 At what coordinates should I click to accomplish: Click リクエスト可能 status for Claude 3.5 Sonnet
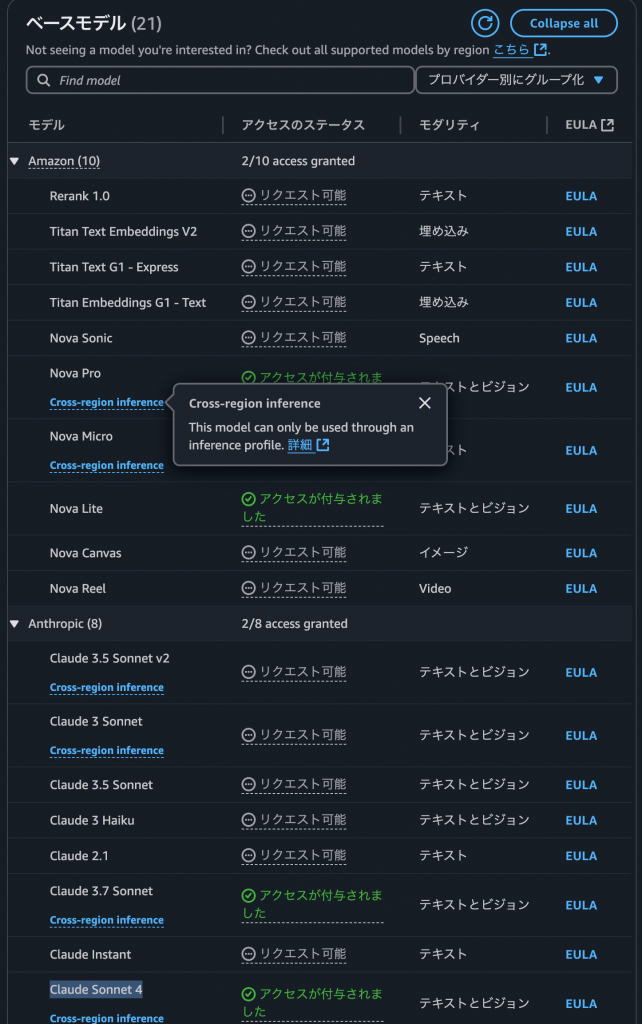click(x=294, y=784)
